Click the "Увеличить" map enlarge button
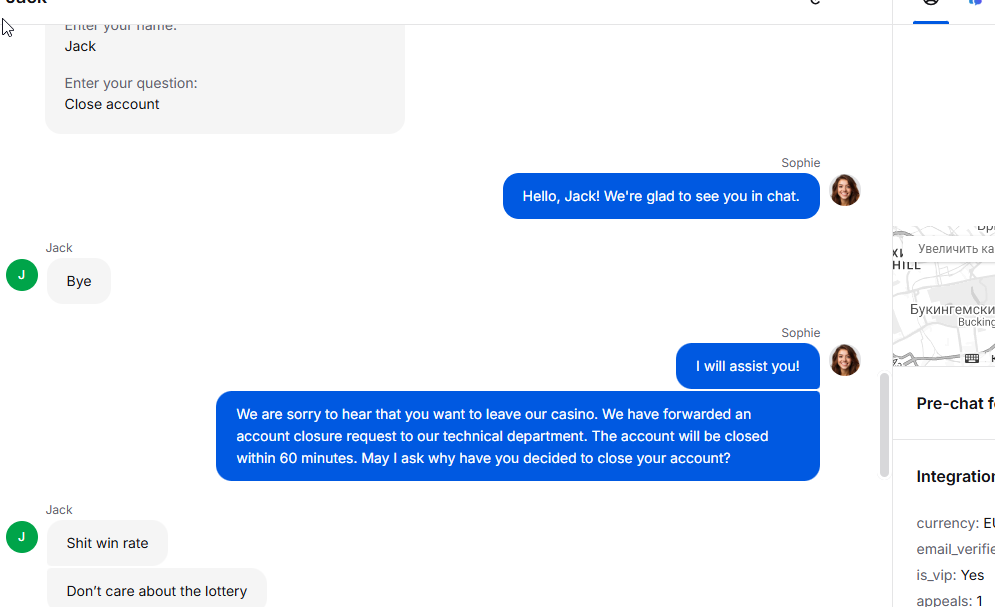Screen dimensions: 995x607 coord(955,249)
